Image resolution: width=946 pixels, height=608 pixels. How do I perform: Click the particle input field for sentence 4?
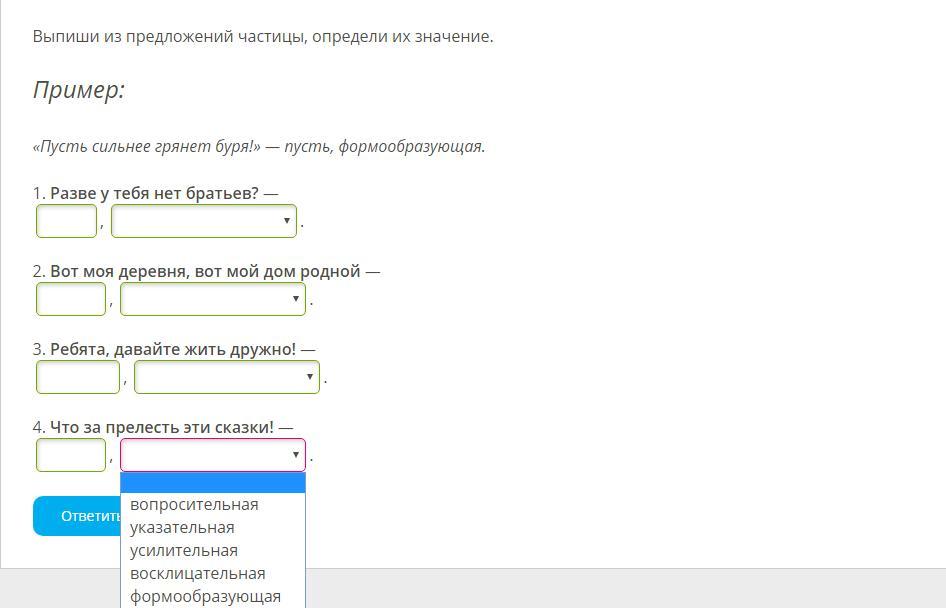(71, 455)
